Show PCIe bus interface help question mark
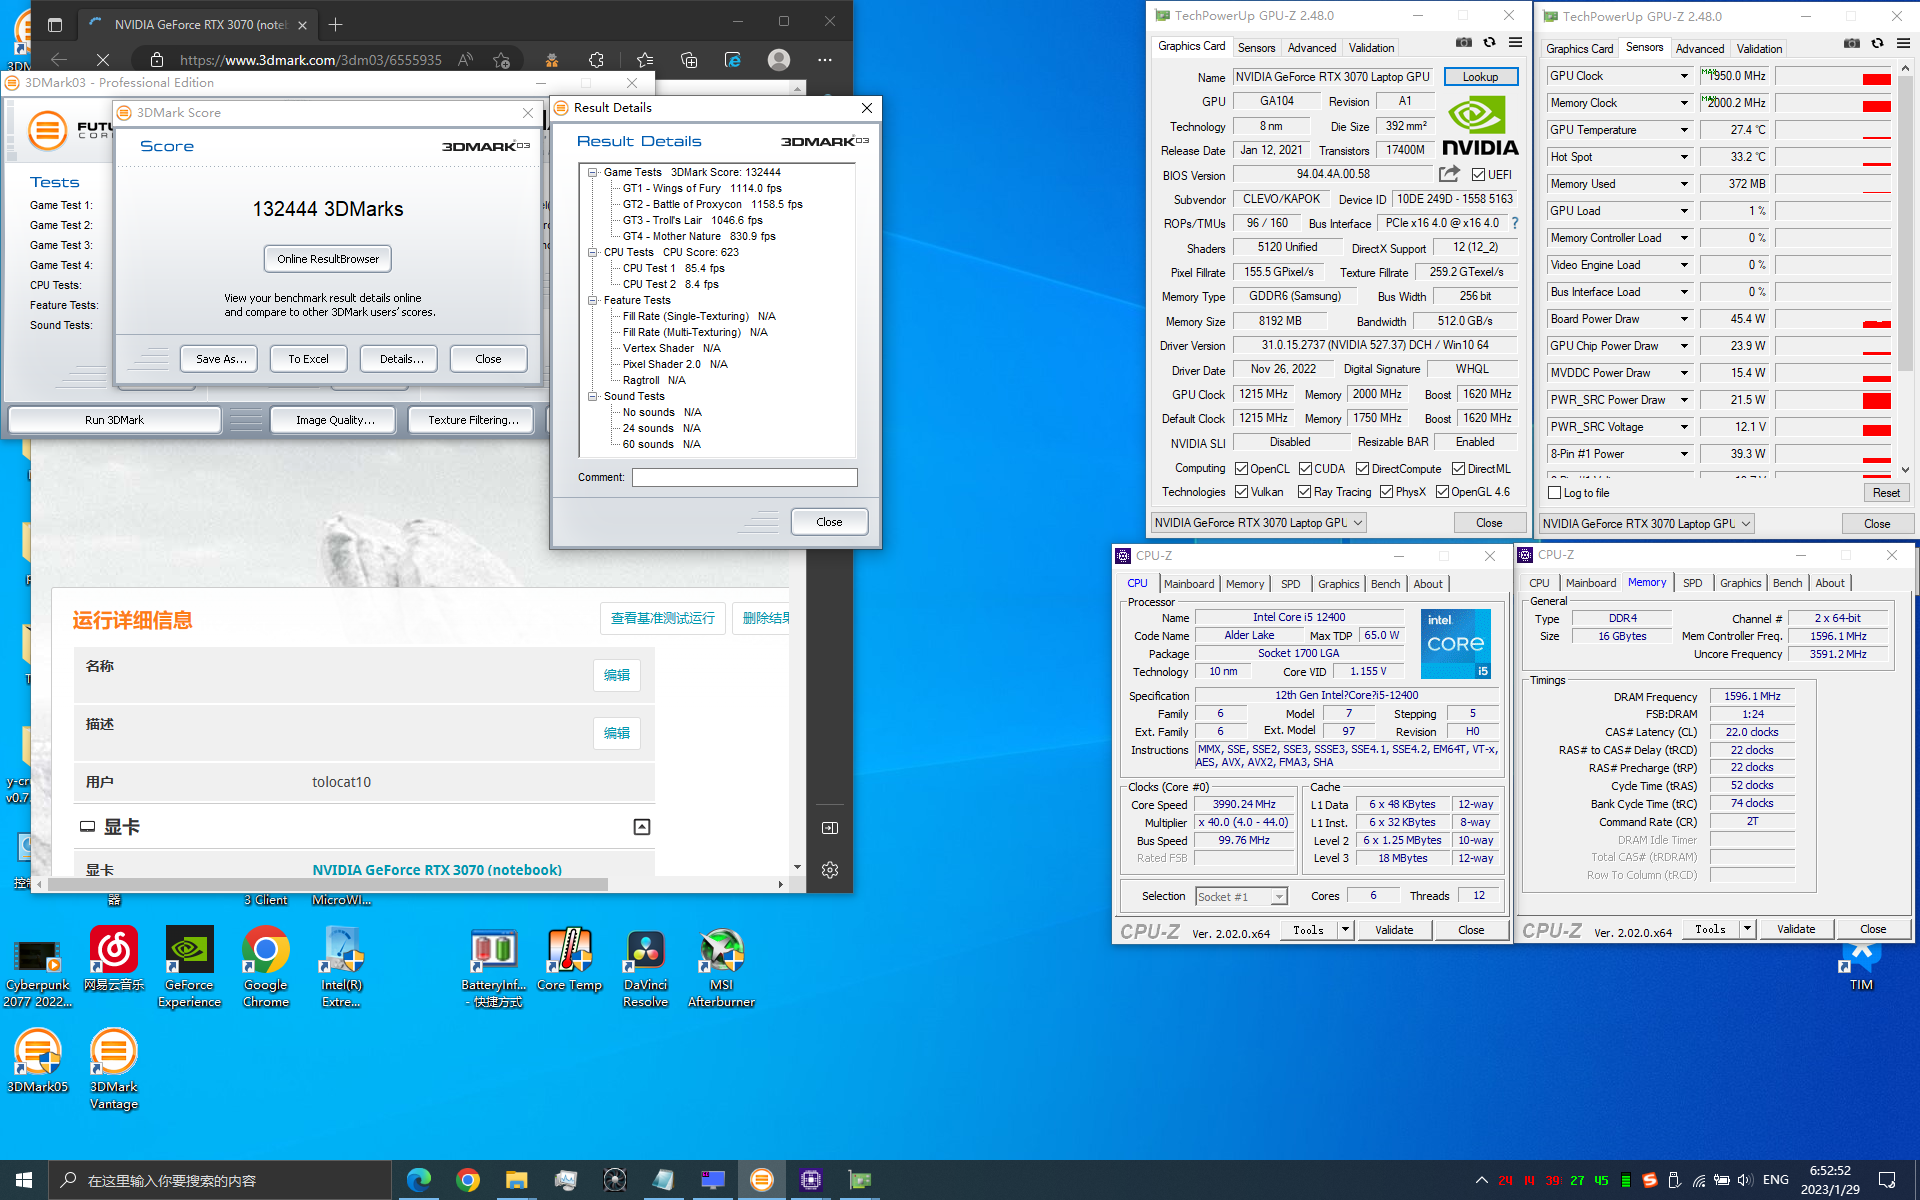1920x1200 pixels. tap(1514, 223)
